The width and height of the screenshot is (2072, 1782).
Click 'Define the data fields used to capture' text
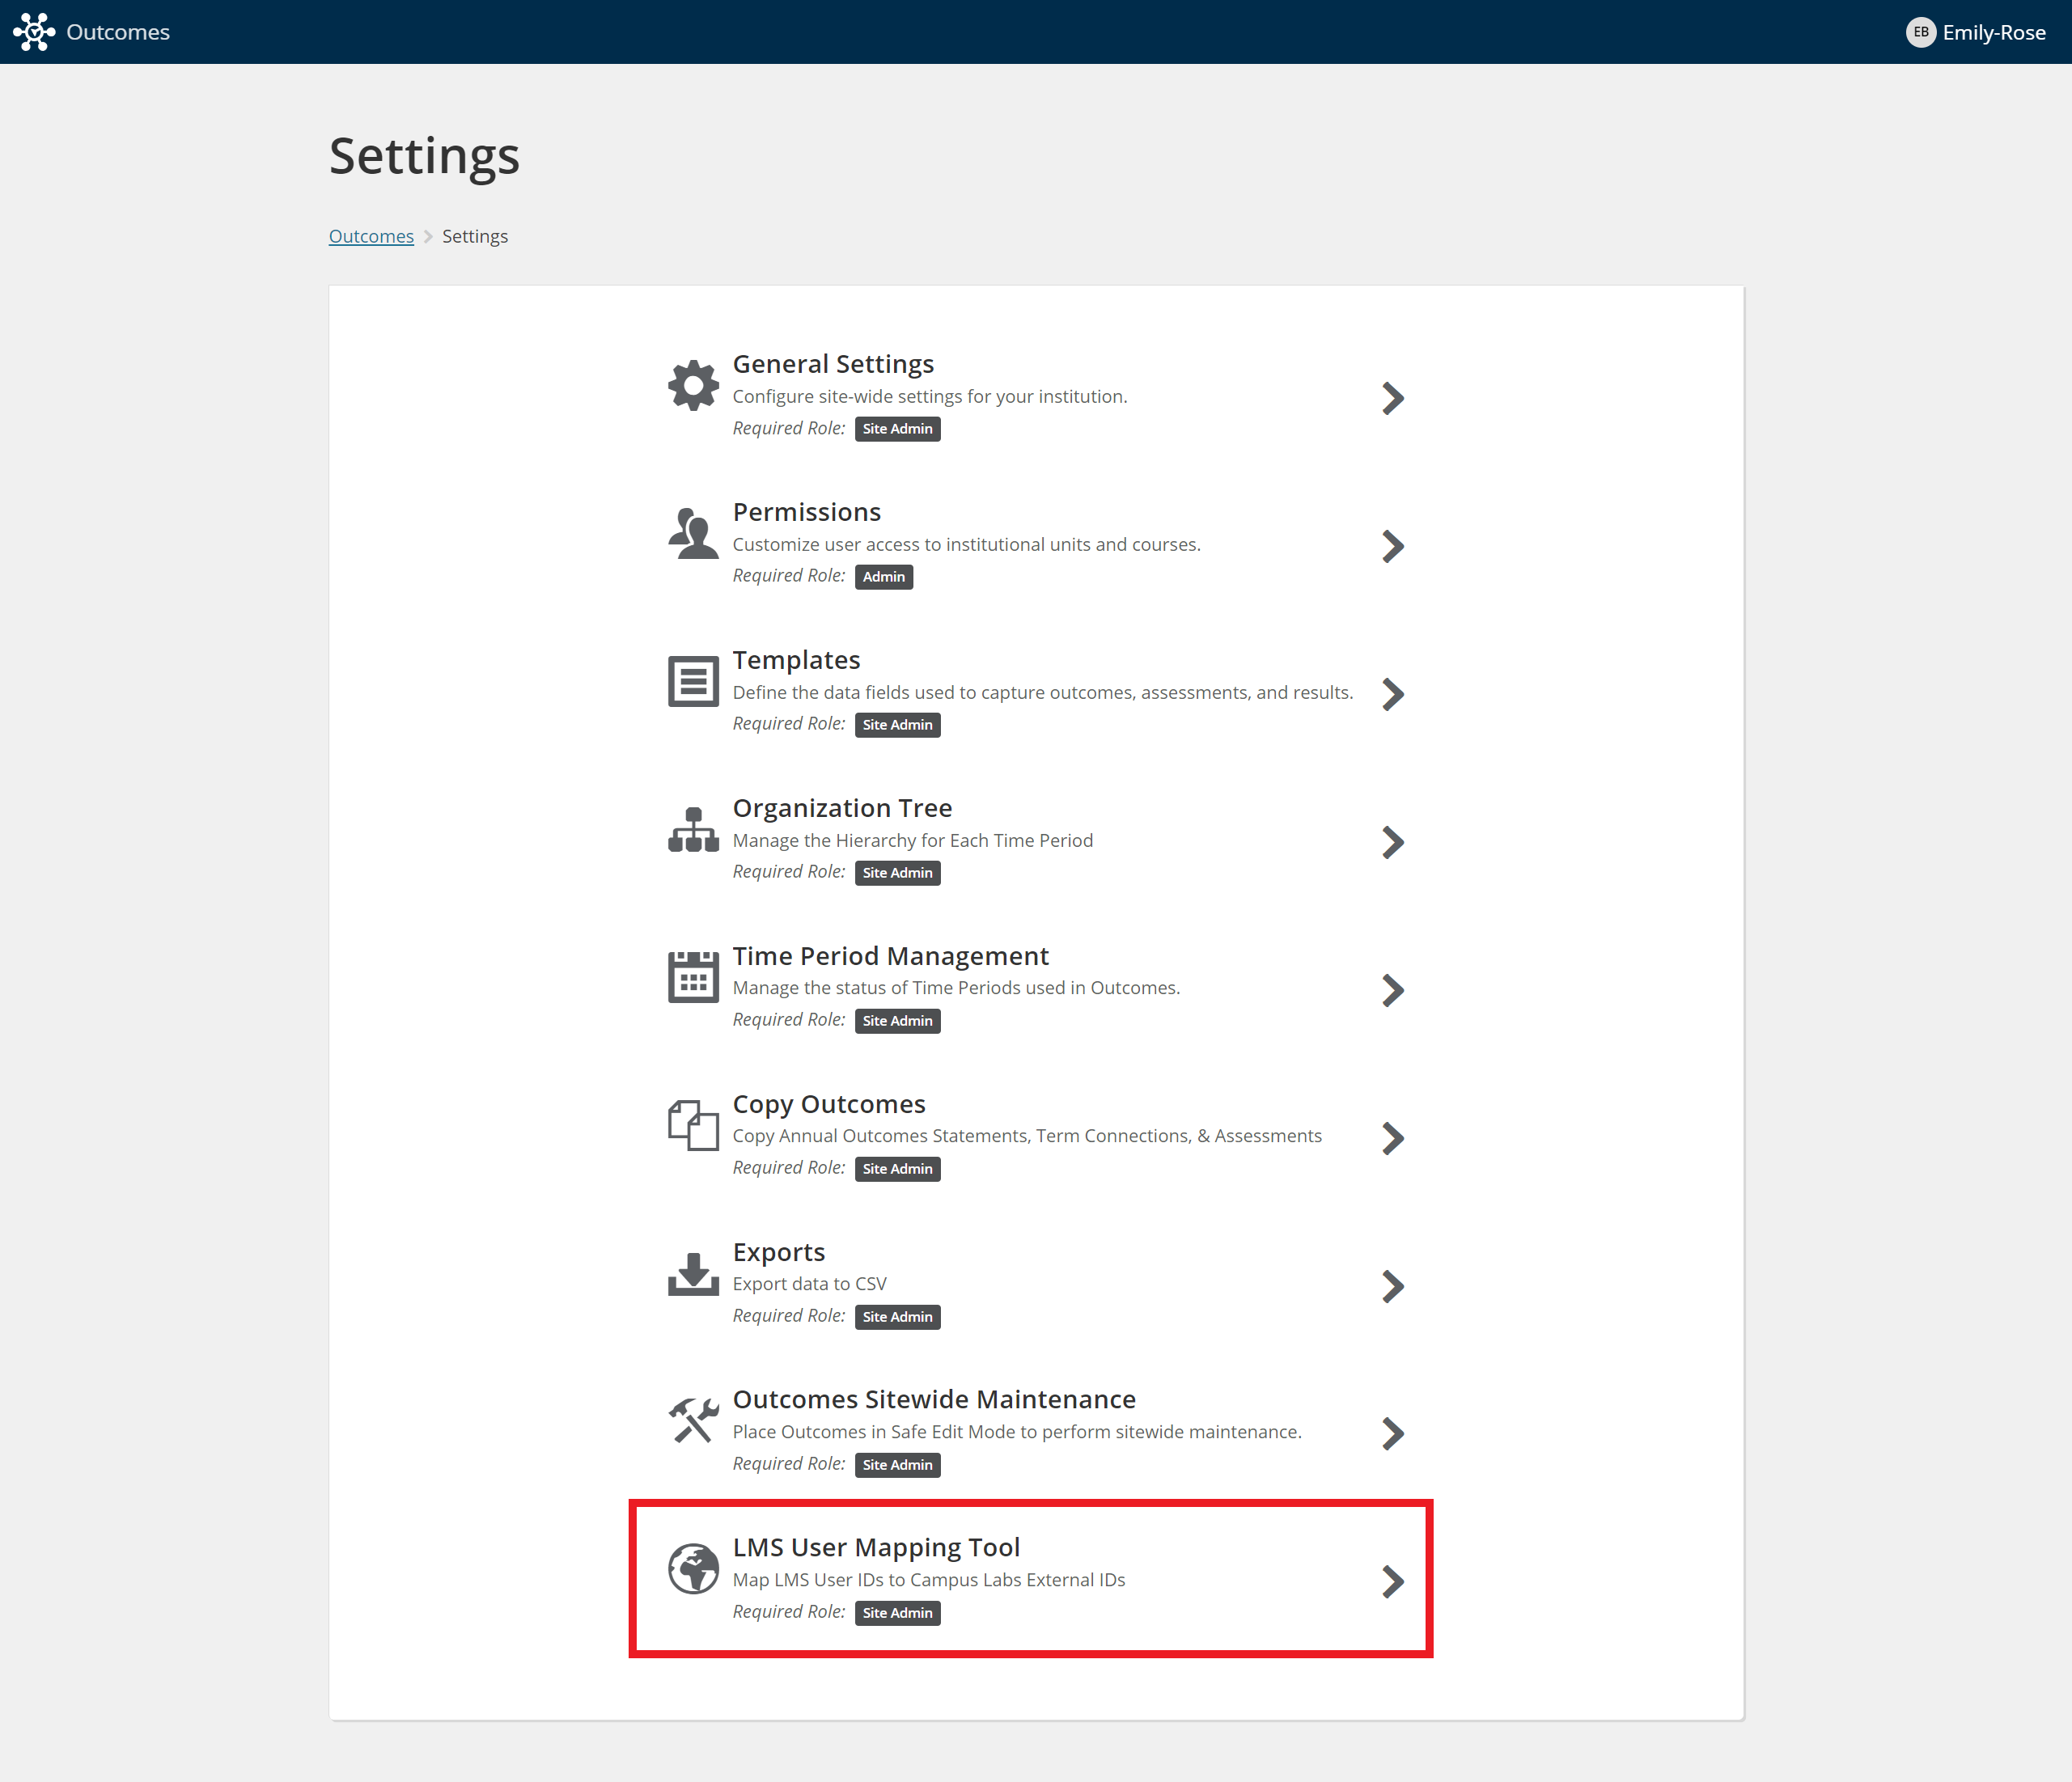[1043, 693]
